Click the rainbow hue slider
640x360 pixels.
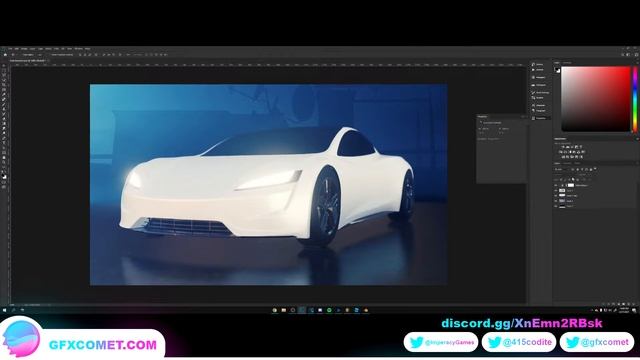click(x=635, y=99)
